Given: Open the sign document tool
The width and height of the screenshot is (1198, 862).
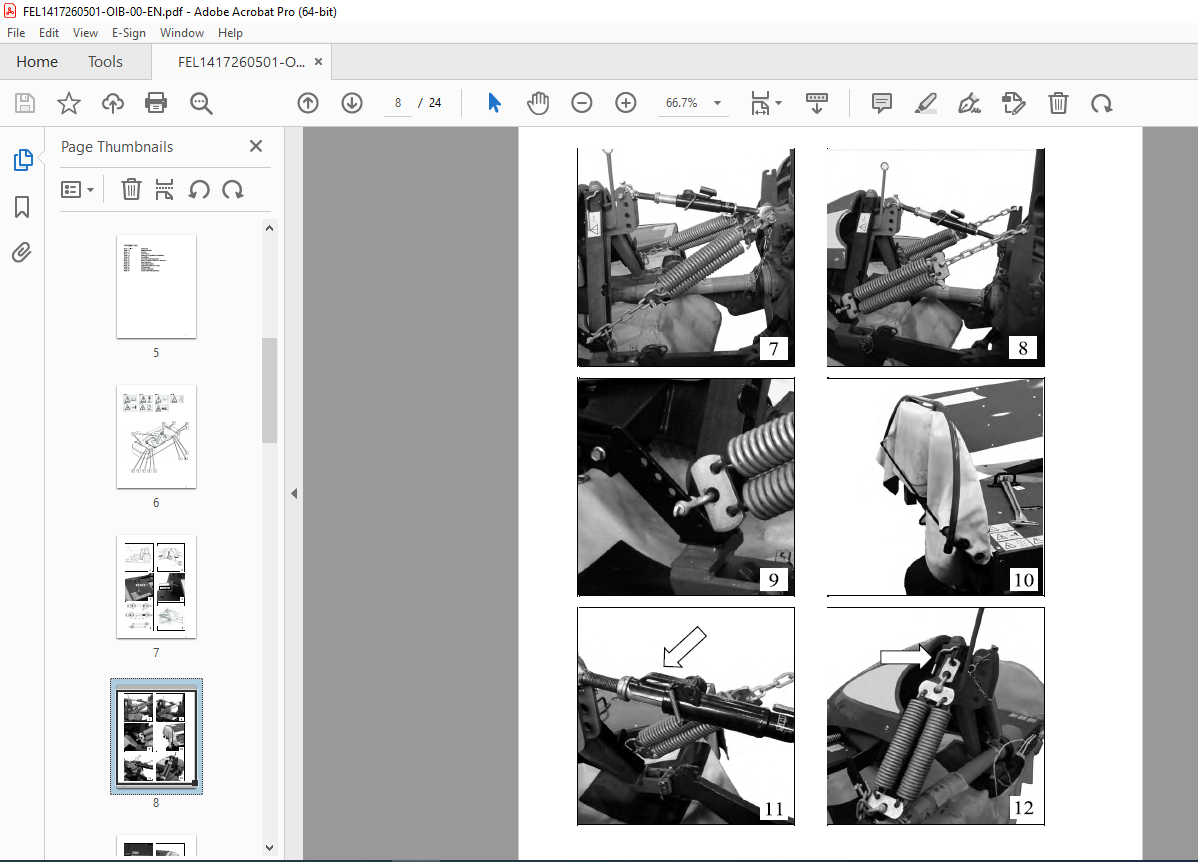Looking at the screenshot, I should click(970, 103).
